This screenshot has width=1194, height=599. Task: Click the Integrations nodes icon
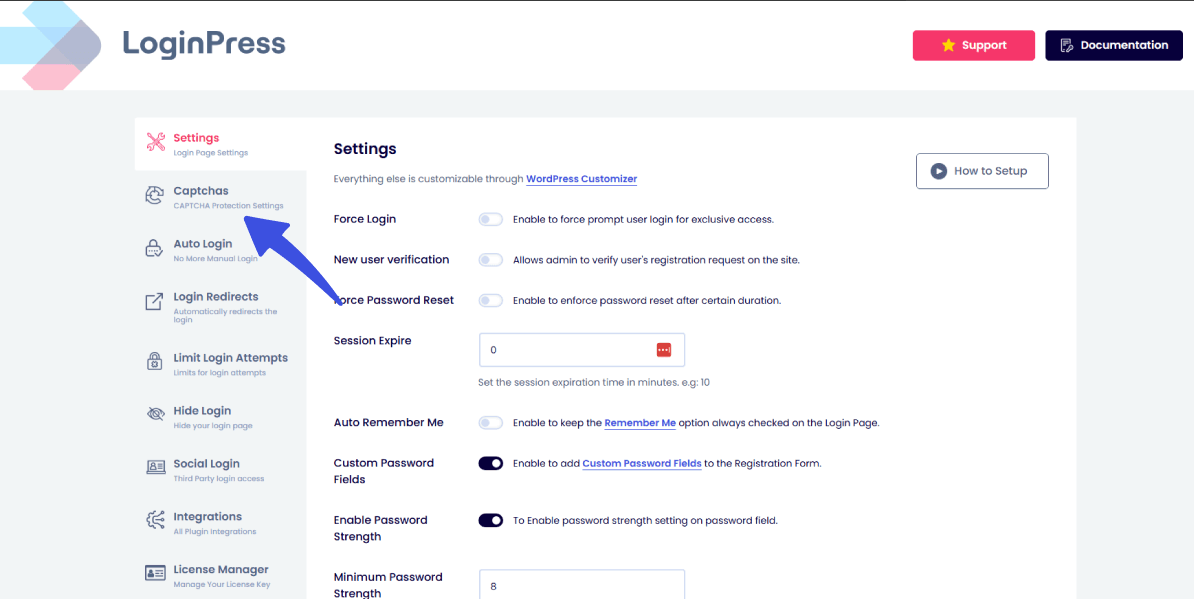tap(155, 521)
